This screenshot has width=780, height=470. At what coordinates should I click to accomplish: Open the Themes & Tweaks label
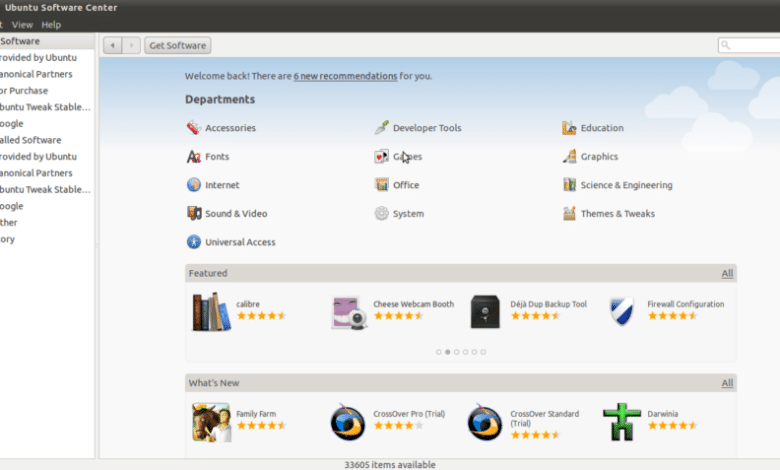tap(618, 213)
